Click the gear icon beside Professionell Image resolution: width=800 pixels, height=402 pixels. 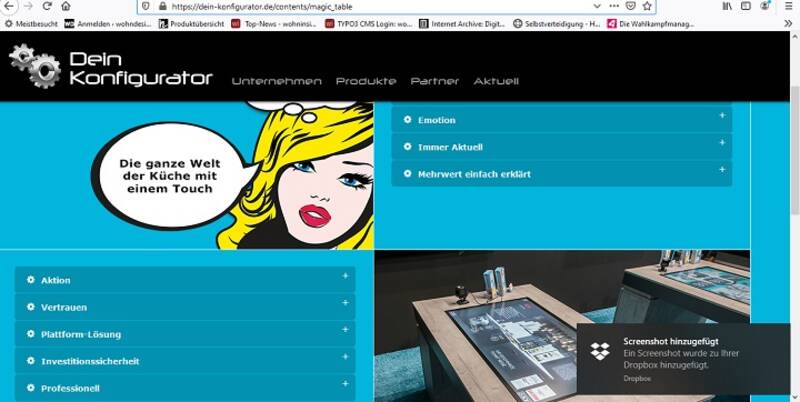click(x=31, y=388)
